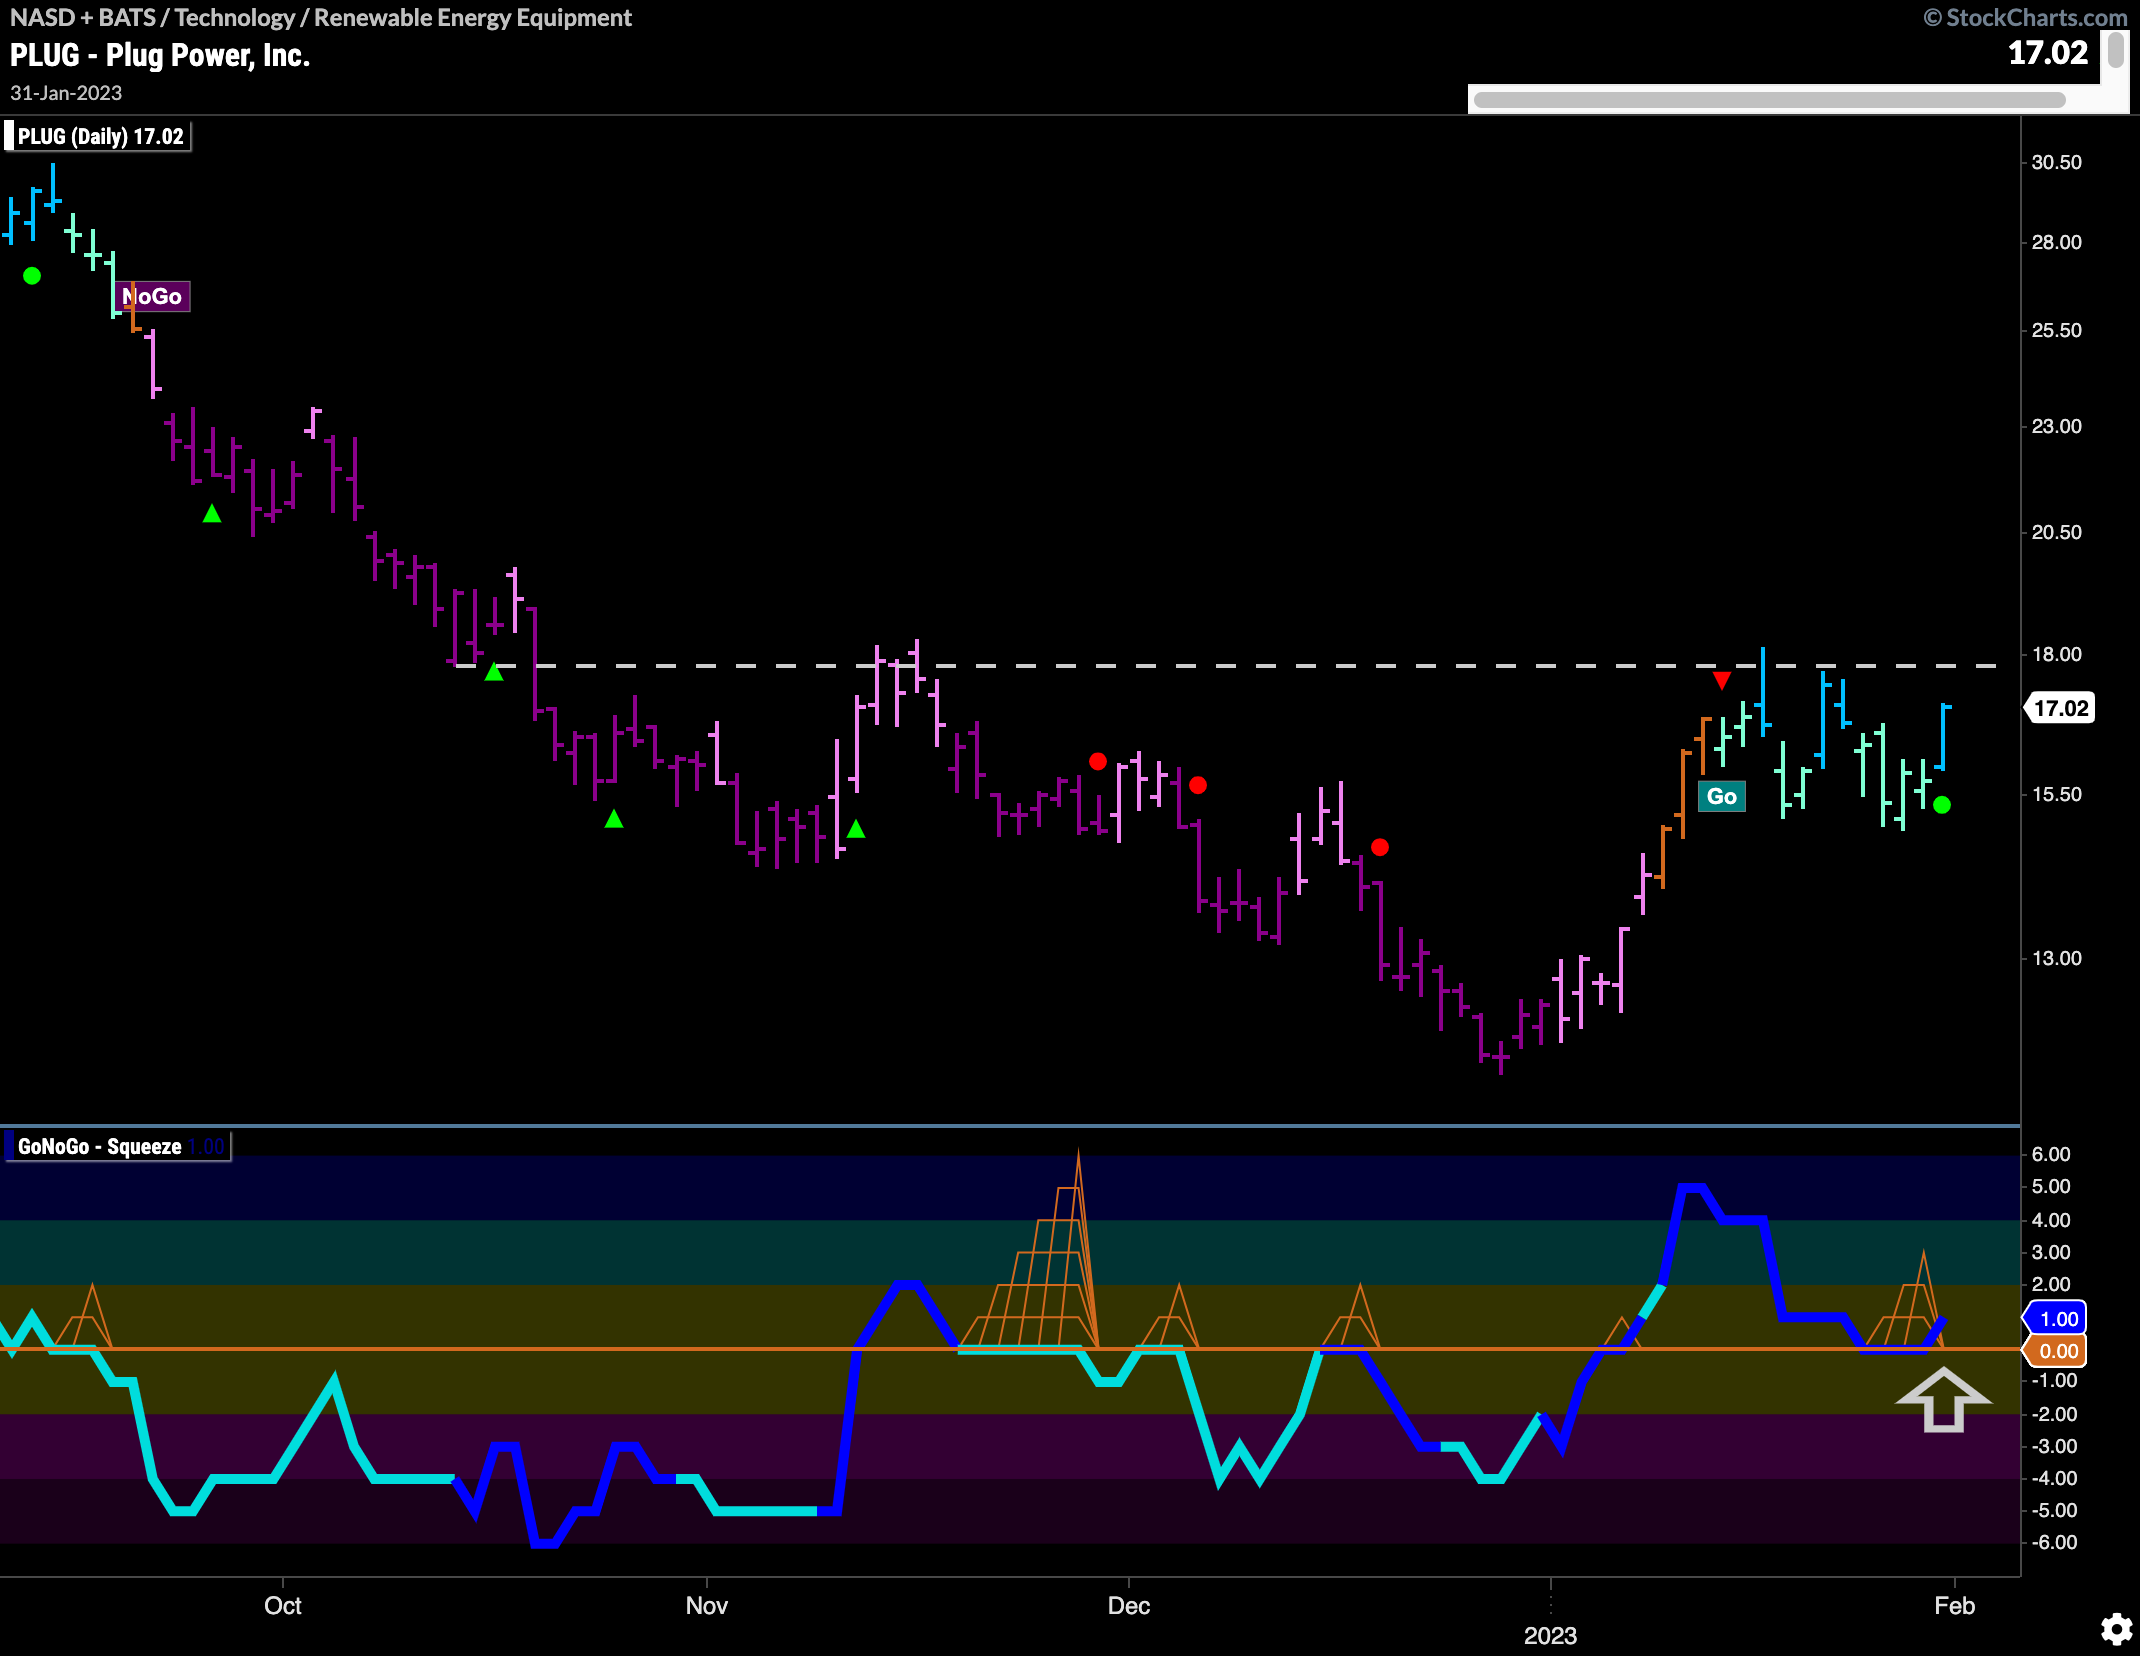
Task: Click the NoGo trend label
Action: tap(153, 296)
